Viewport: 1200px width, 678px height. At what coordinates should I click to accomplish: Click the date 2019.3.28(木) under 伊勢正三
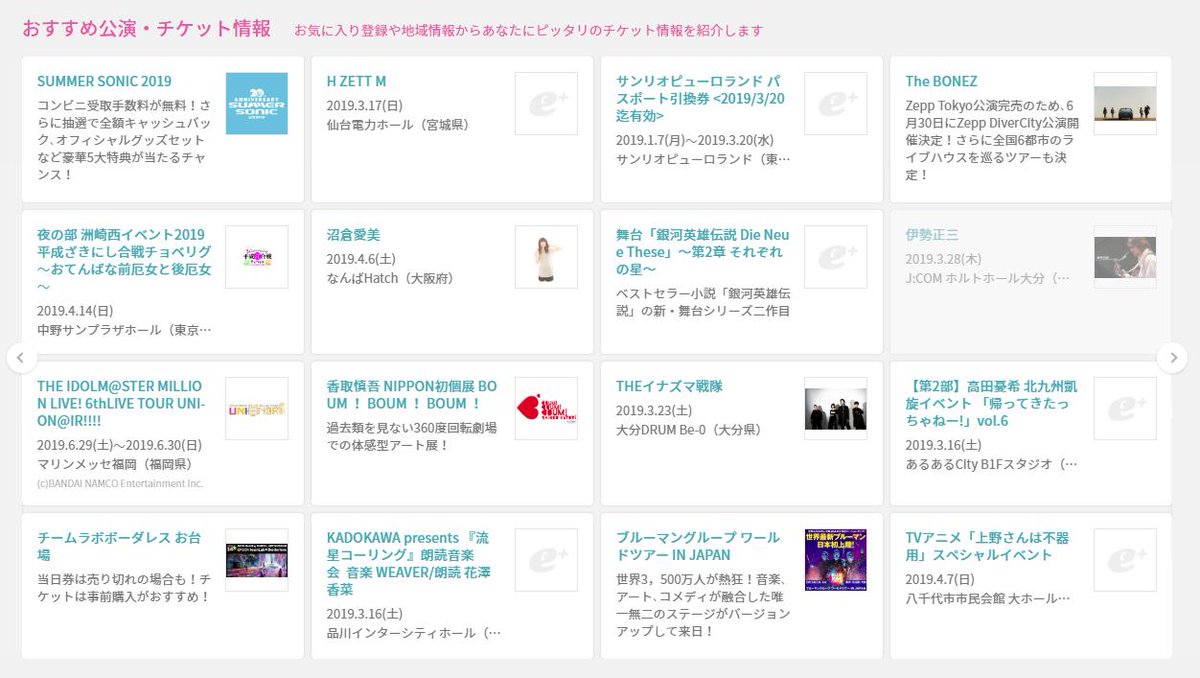coord(944,258)
